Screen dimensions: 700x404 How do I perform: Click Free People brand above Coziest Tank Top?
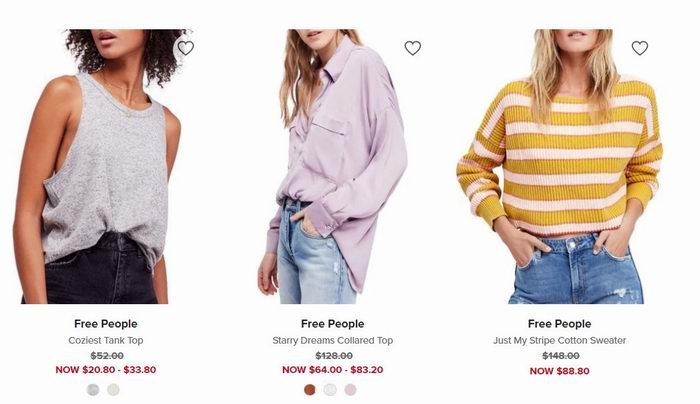106,324
